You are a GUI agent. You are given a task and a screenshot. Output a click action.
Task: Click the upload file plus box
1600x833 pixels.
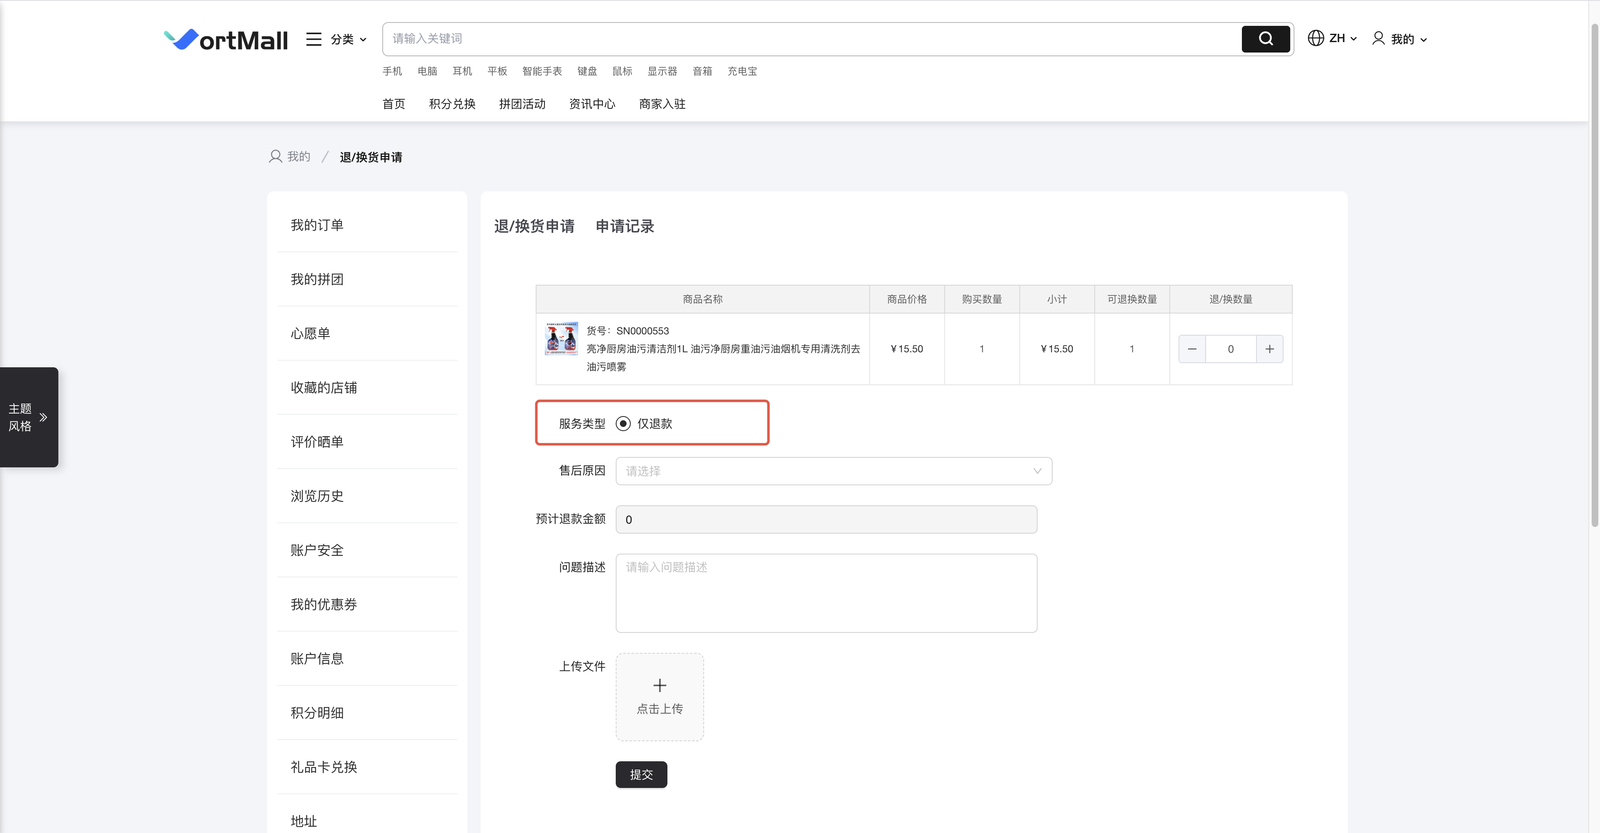(x=659, y=697)
